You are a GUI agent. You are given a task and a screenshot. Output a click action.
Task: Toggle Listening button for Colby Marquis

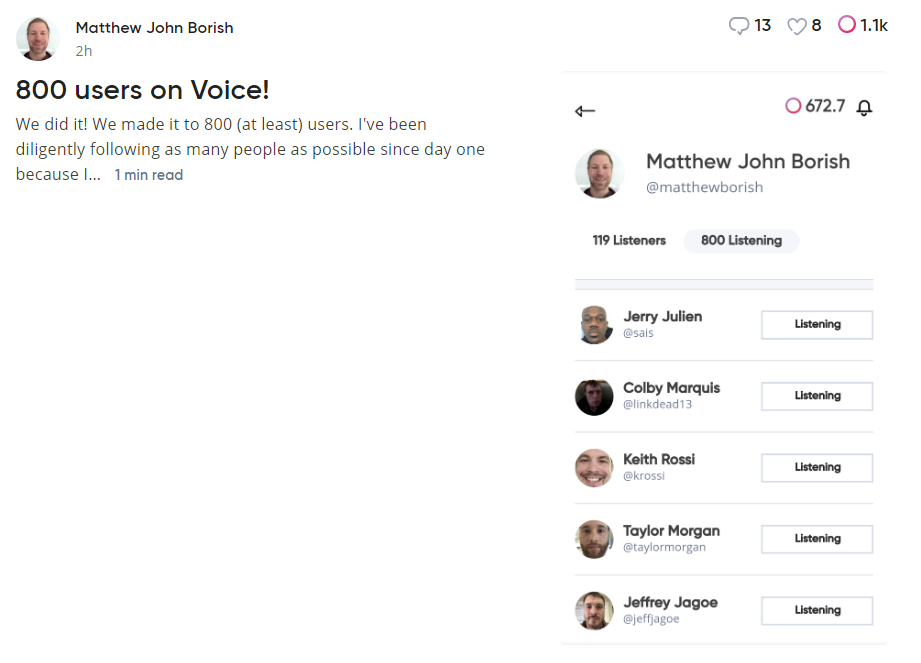(817, 396)
